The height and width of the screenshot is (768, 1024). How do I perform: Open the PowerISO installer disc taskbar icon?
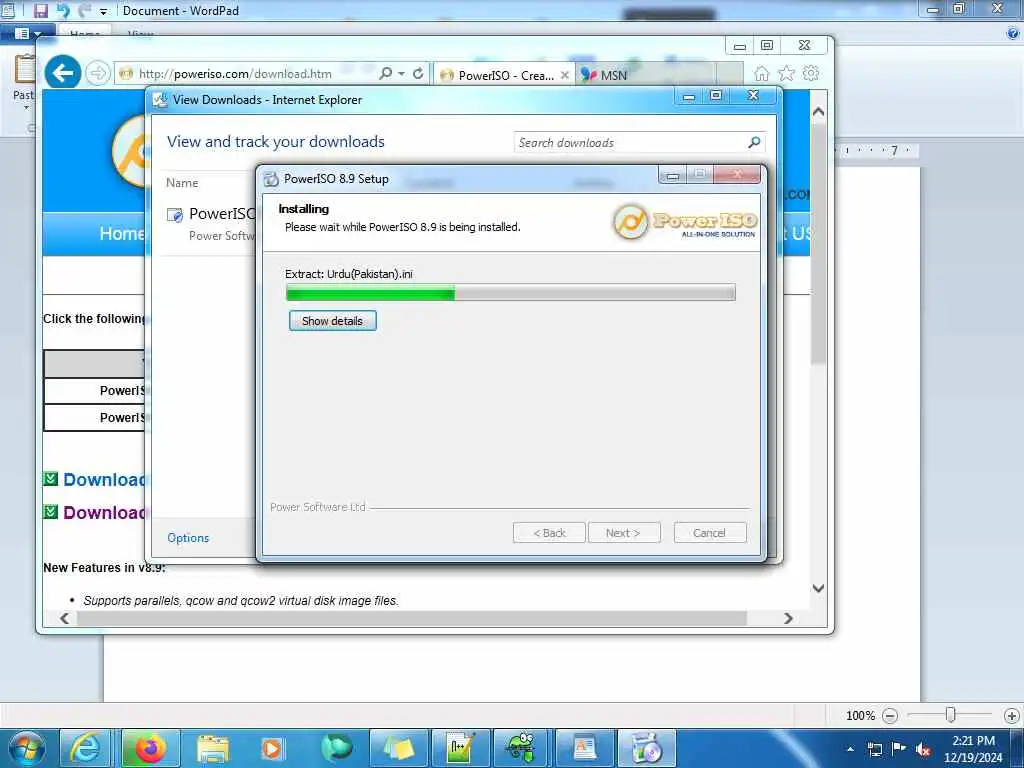(647, 748)
